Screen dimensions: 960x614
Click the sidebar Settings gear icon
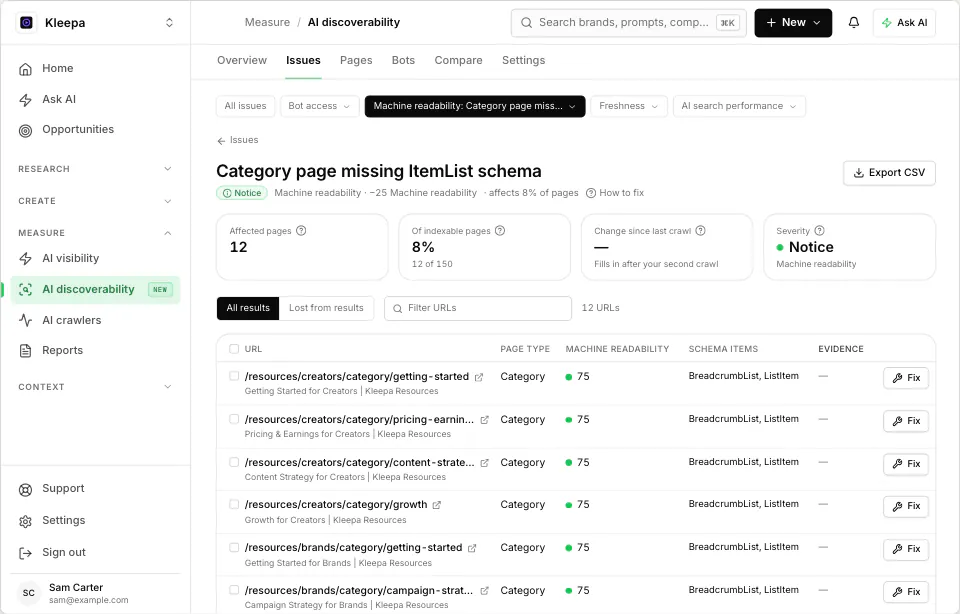(x=25, y=521)
